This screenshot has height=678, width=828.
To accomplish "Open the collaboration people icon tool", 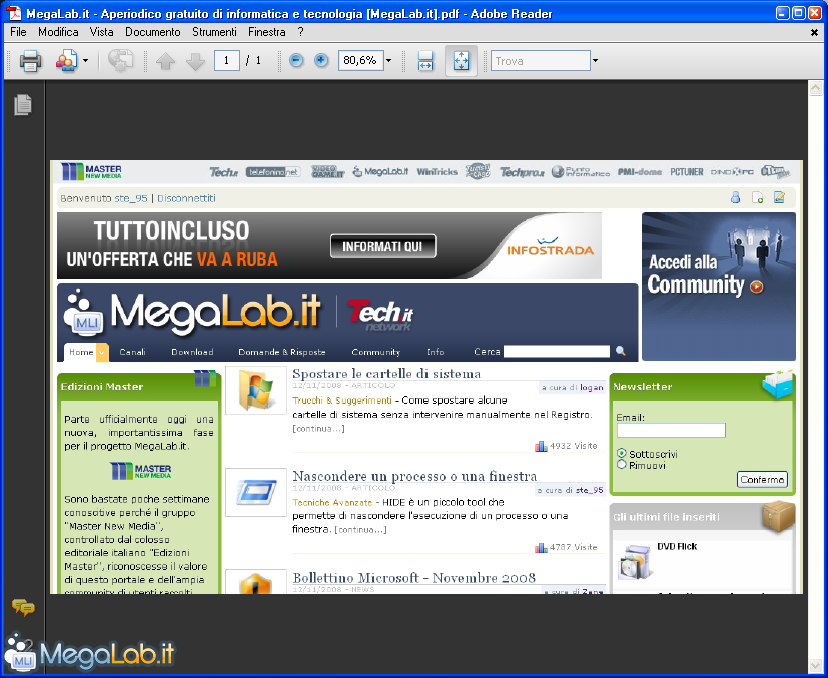I will [x=67, y=61].
